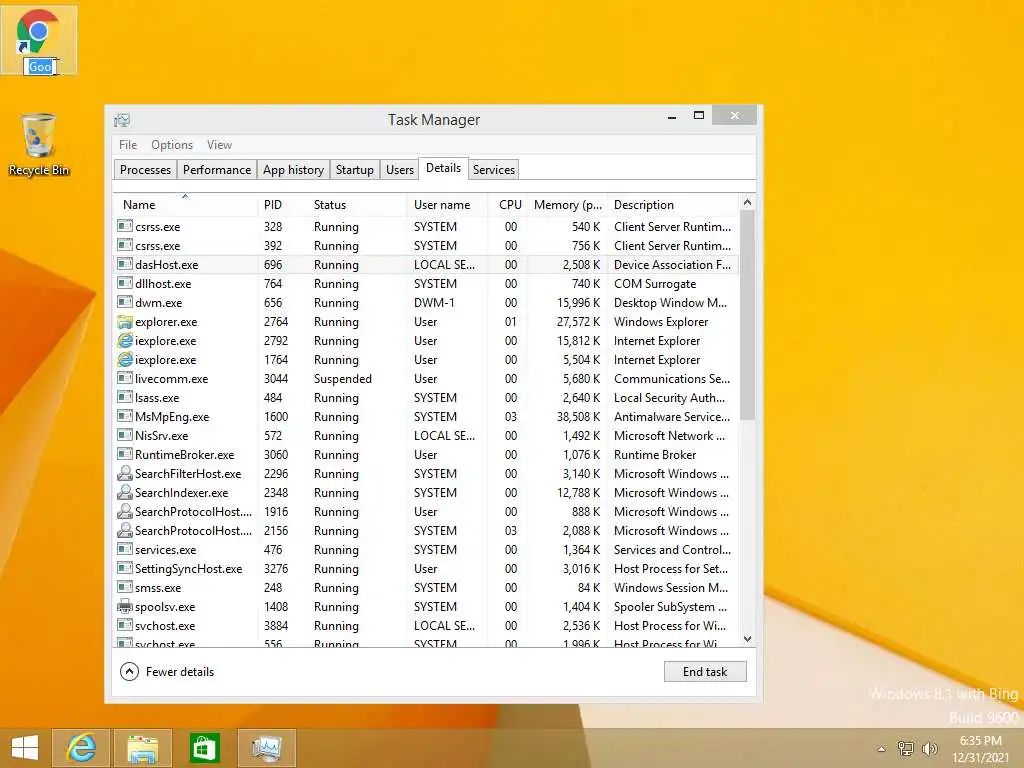Image resolution: width=1024 pixels, height=768 pixels.
Task: Sort by the Description column header
Action: (x=673, y=204)
